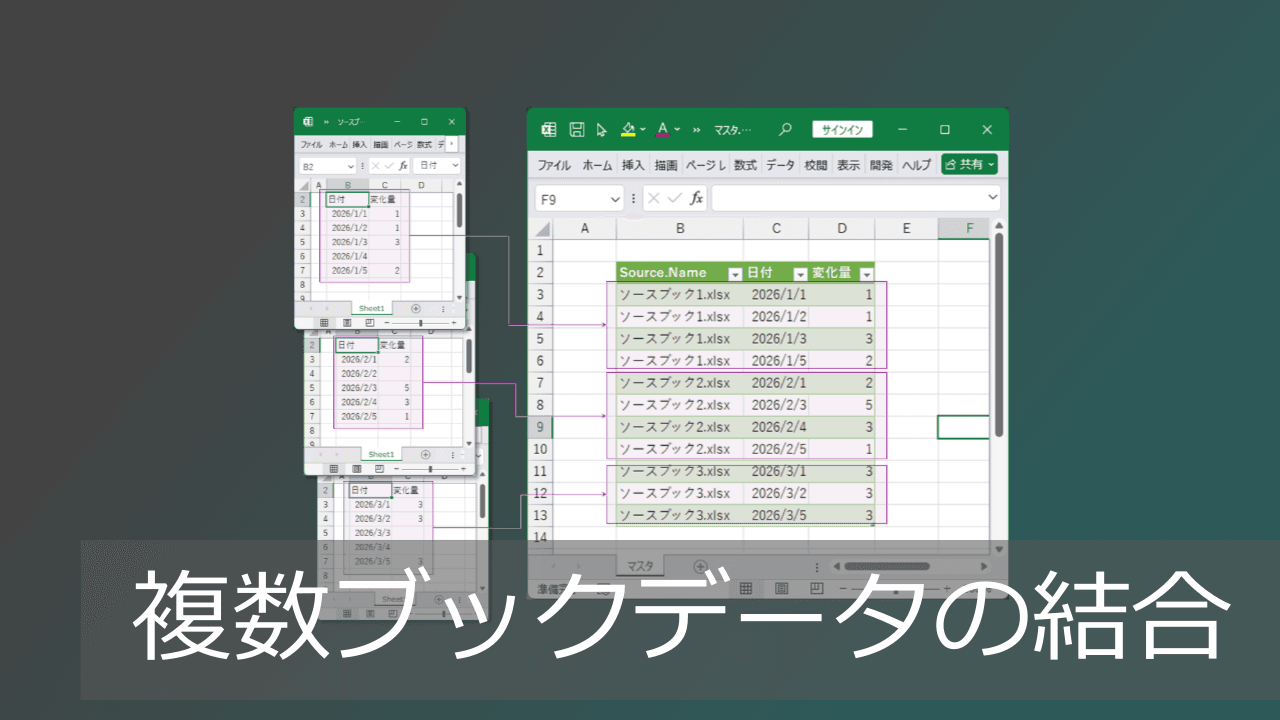Screen dimensions: 1280x720
Task: Switch top source workbook to page layout view
Action: click(x=346, y=323)
